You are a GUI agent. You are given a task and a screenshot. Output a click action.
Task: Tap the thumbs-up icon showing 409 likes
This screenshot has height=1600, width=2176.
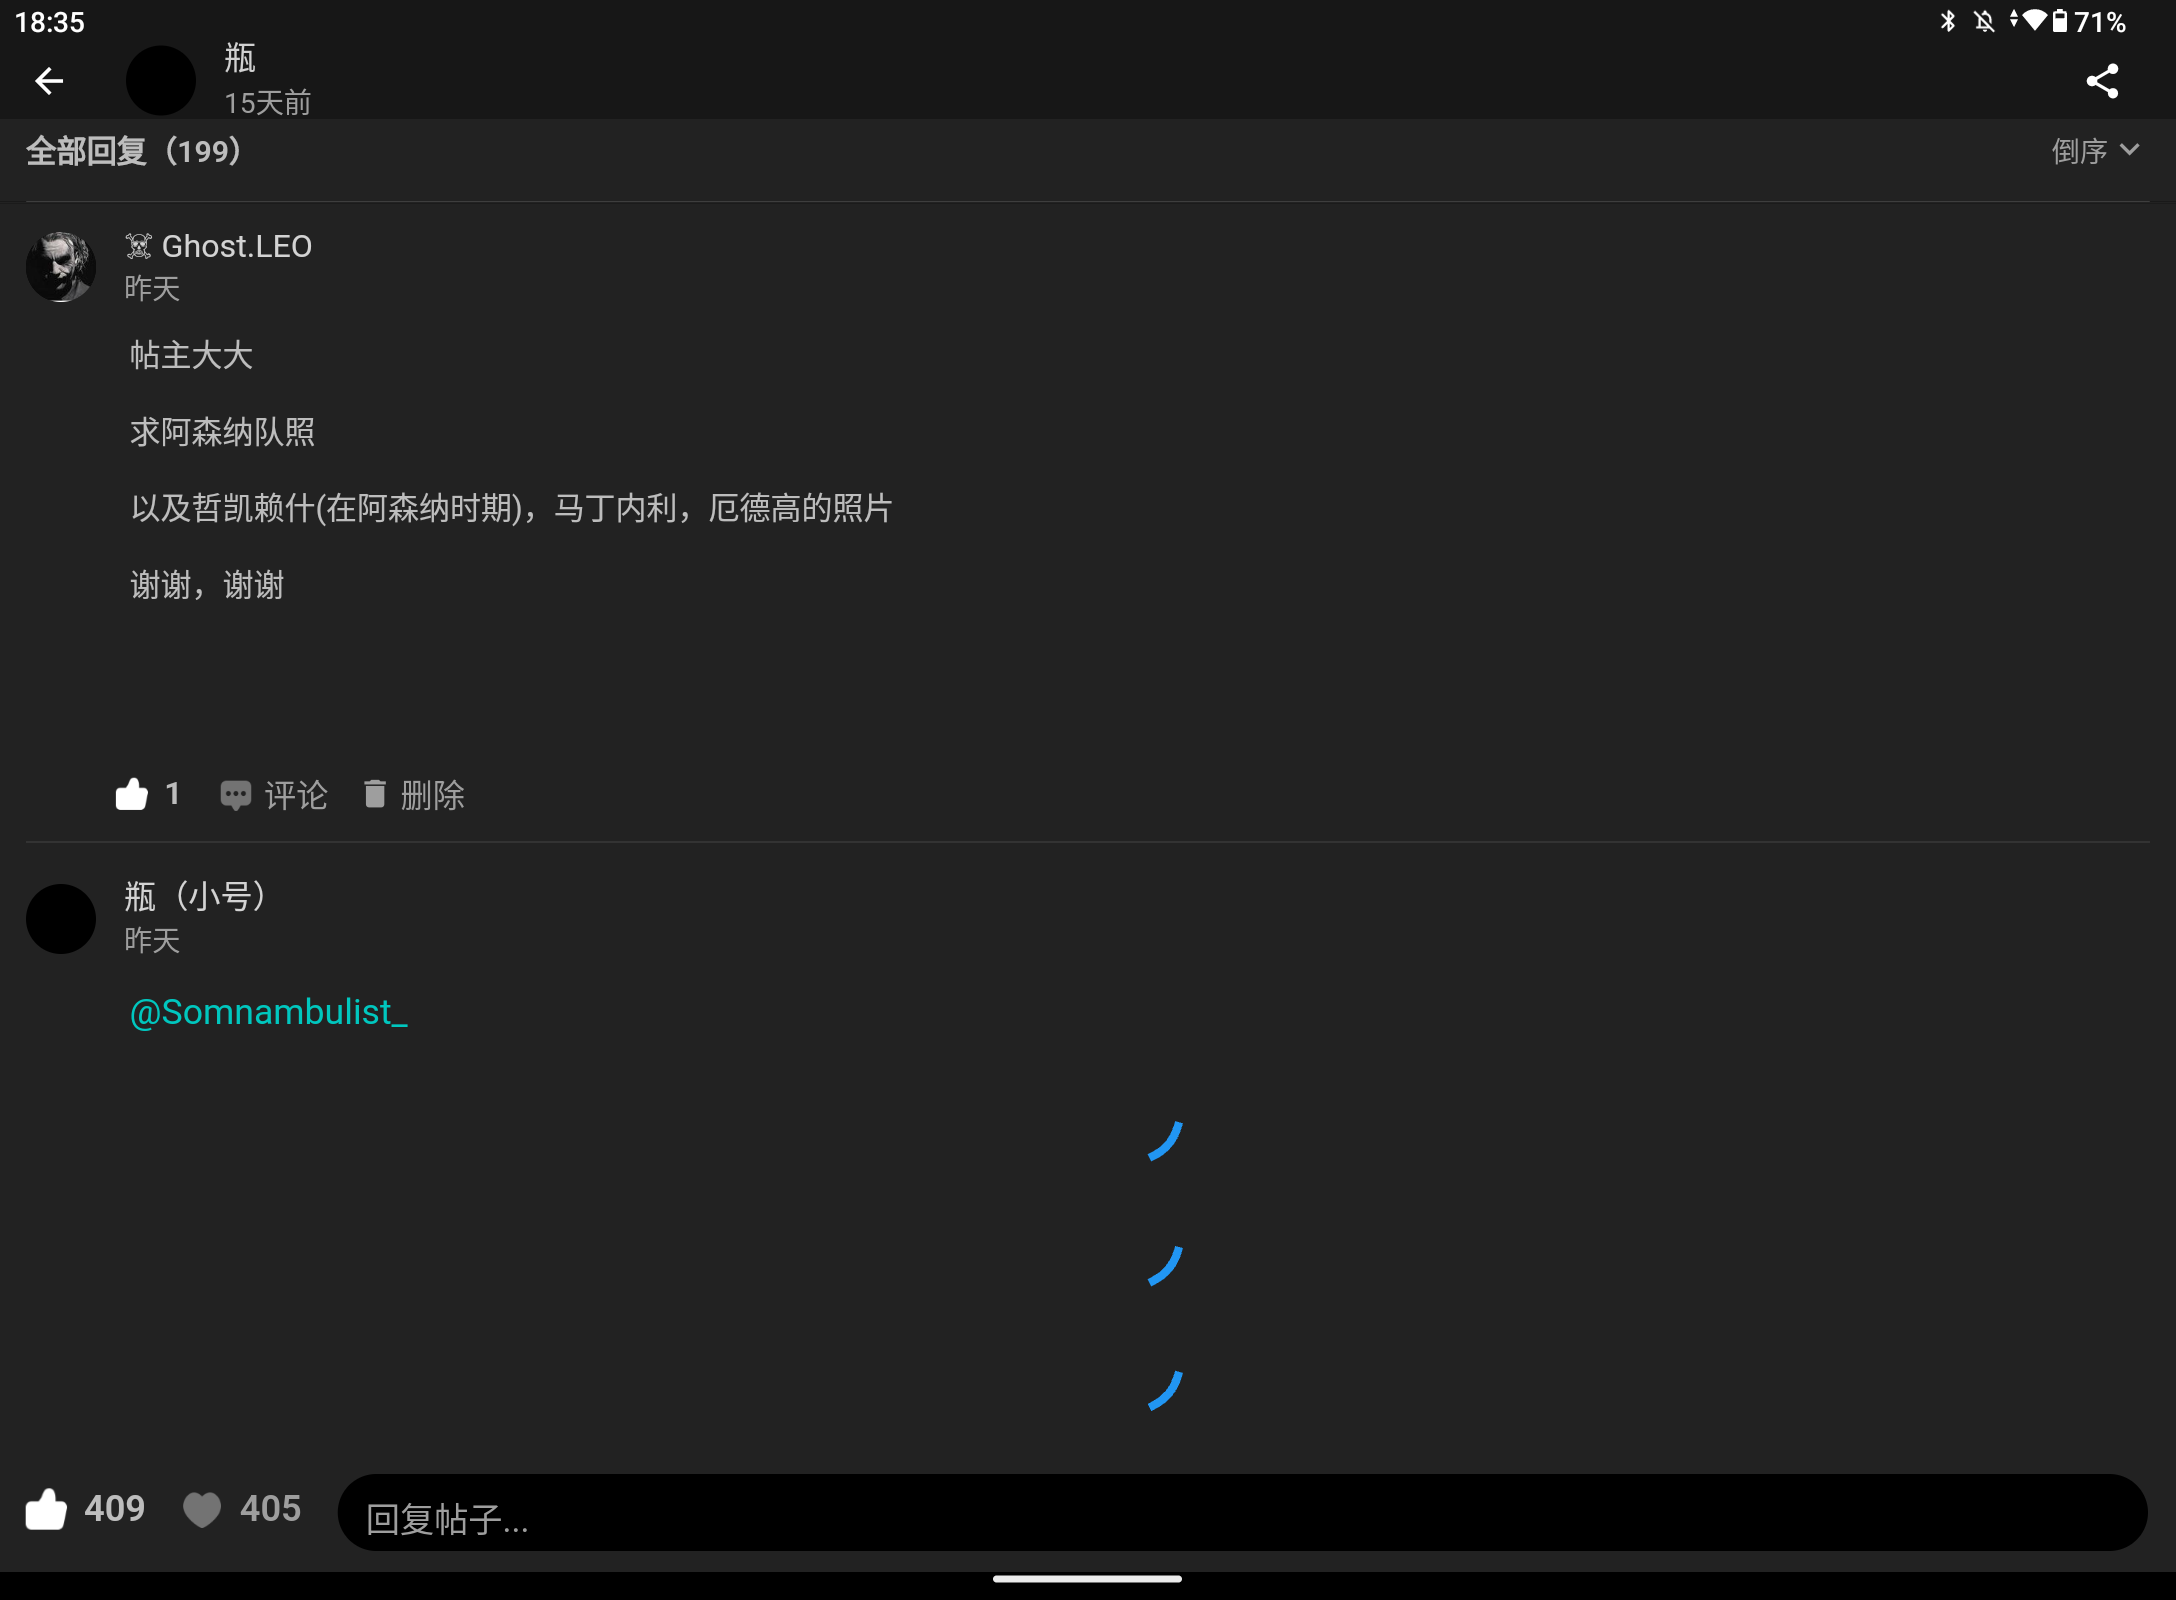(x=48, y=1510)
